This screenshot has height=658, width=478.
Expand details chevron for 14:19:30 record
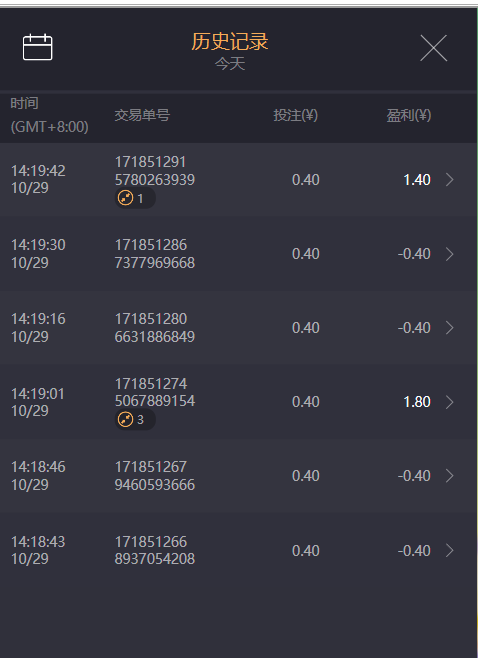(449, 254)
